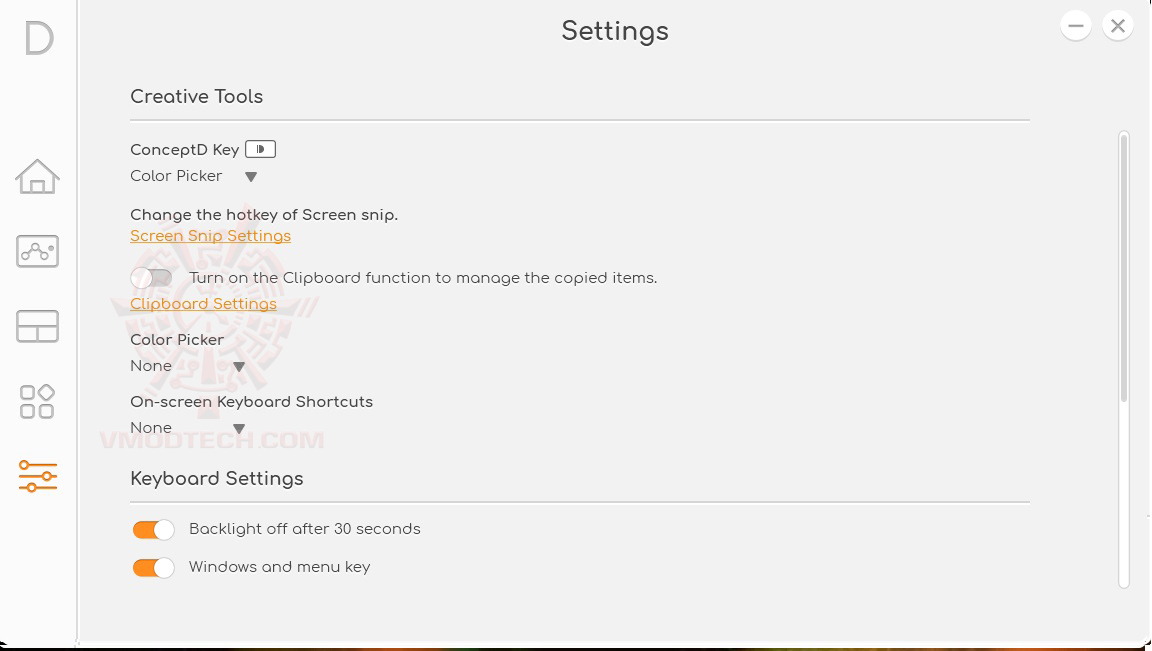Image resolution: width=1152 pixels, height=651 pixels.
Task: Open the Color Picker None dropdown
Action: (x=239, y=367)
